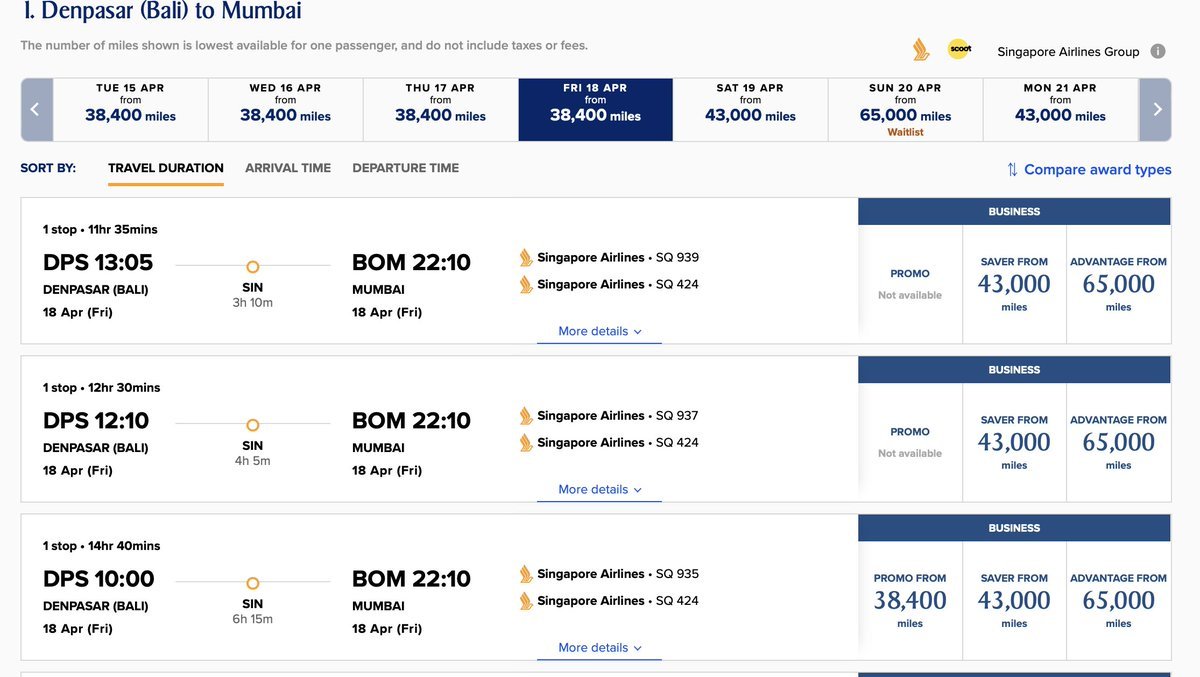The image size is (1200, 677).
Task: Click the airline logo next to SQ 939
Action: click(526, 258)
